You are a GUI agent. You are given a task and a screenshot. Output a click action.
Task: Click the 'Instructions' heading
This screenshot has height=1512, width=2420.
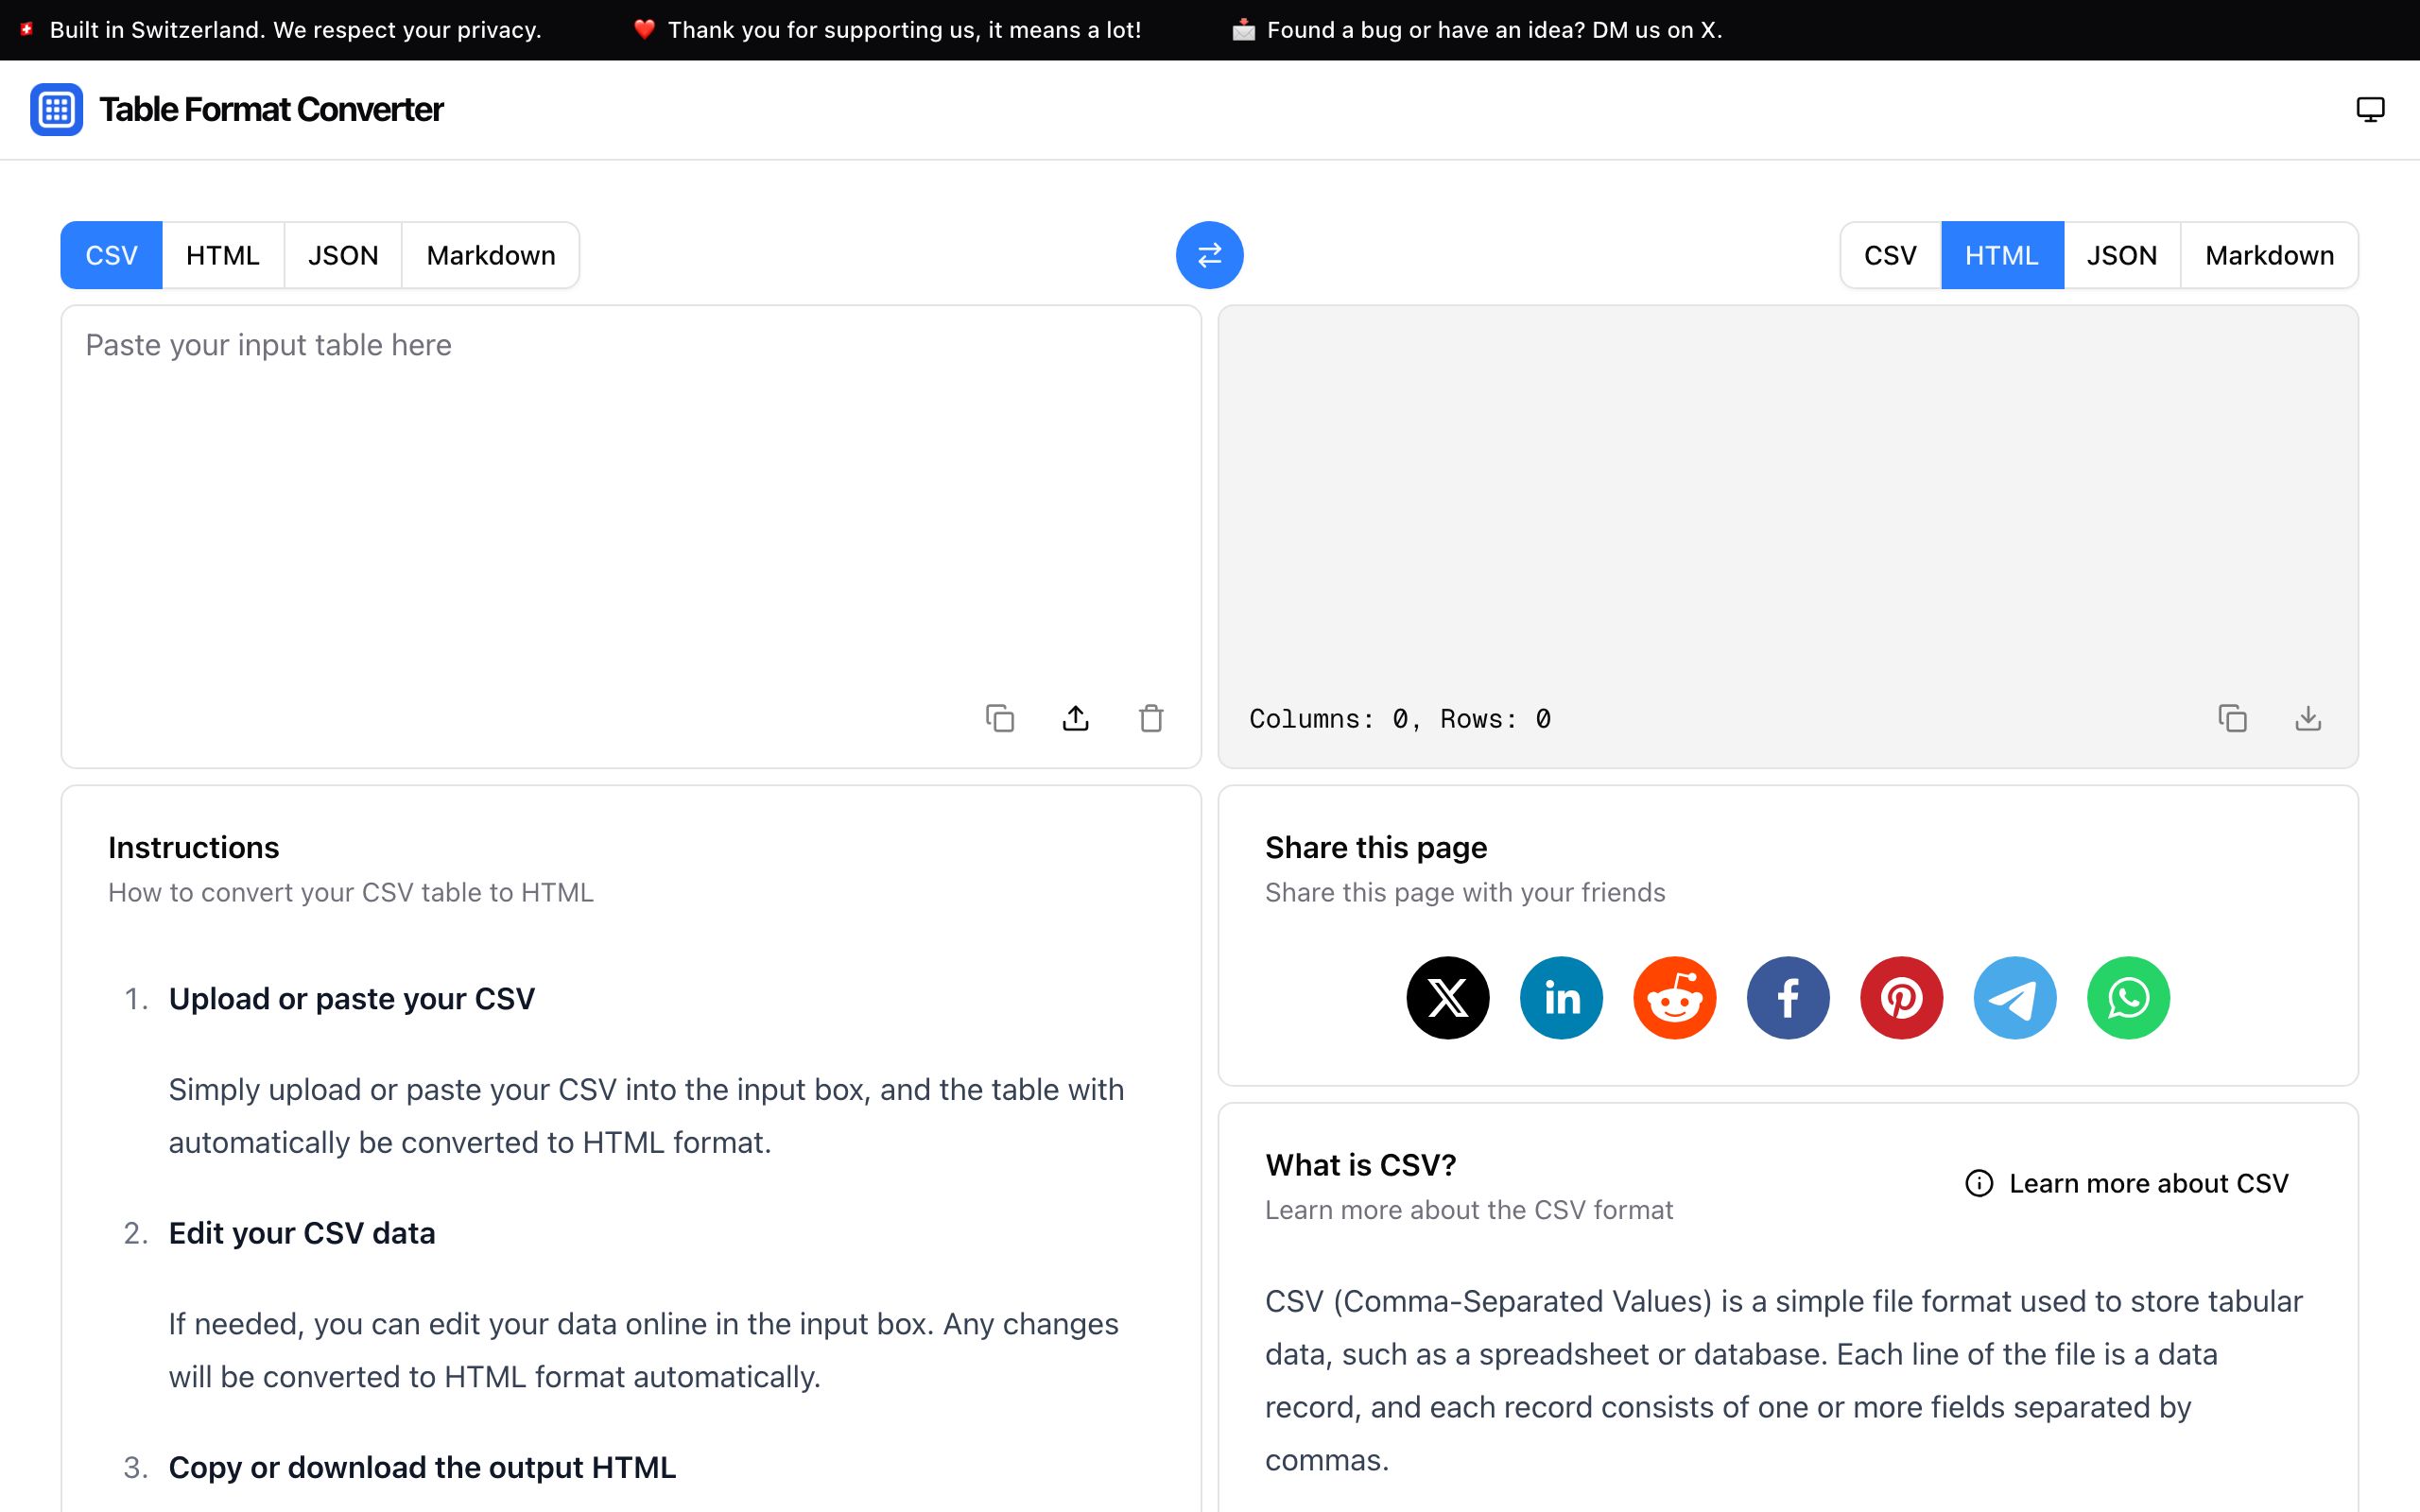(194, 847)
